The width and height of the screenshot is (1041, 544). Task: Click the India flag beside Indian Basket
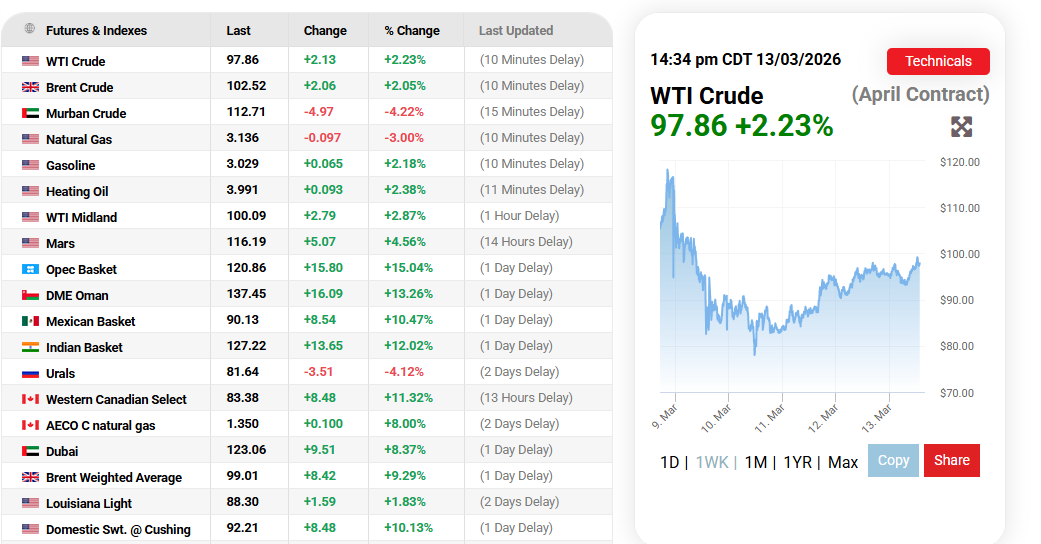point(30,347)
